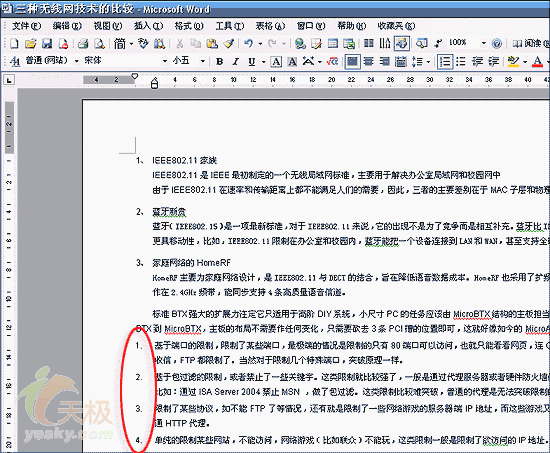This screenshot has height=453, width=550.
Task: Open the 格式 menu
Action: 189,26
